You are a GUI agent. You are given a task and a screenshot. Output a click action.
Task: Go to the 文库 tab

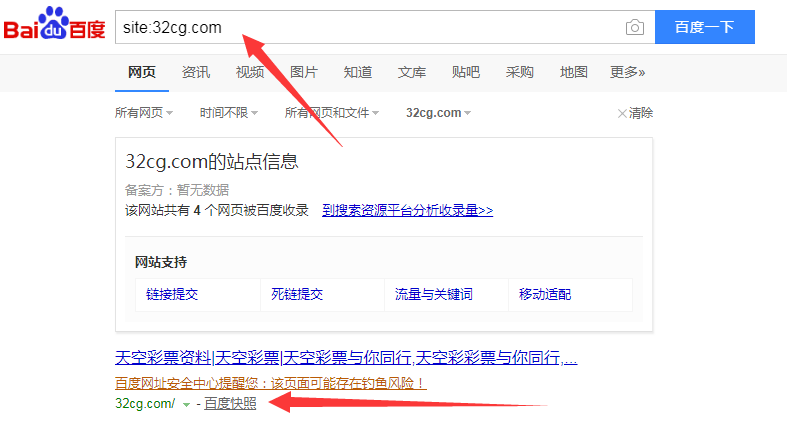(x=412, y=73)
